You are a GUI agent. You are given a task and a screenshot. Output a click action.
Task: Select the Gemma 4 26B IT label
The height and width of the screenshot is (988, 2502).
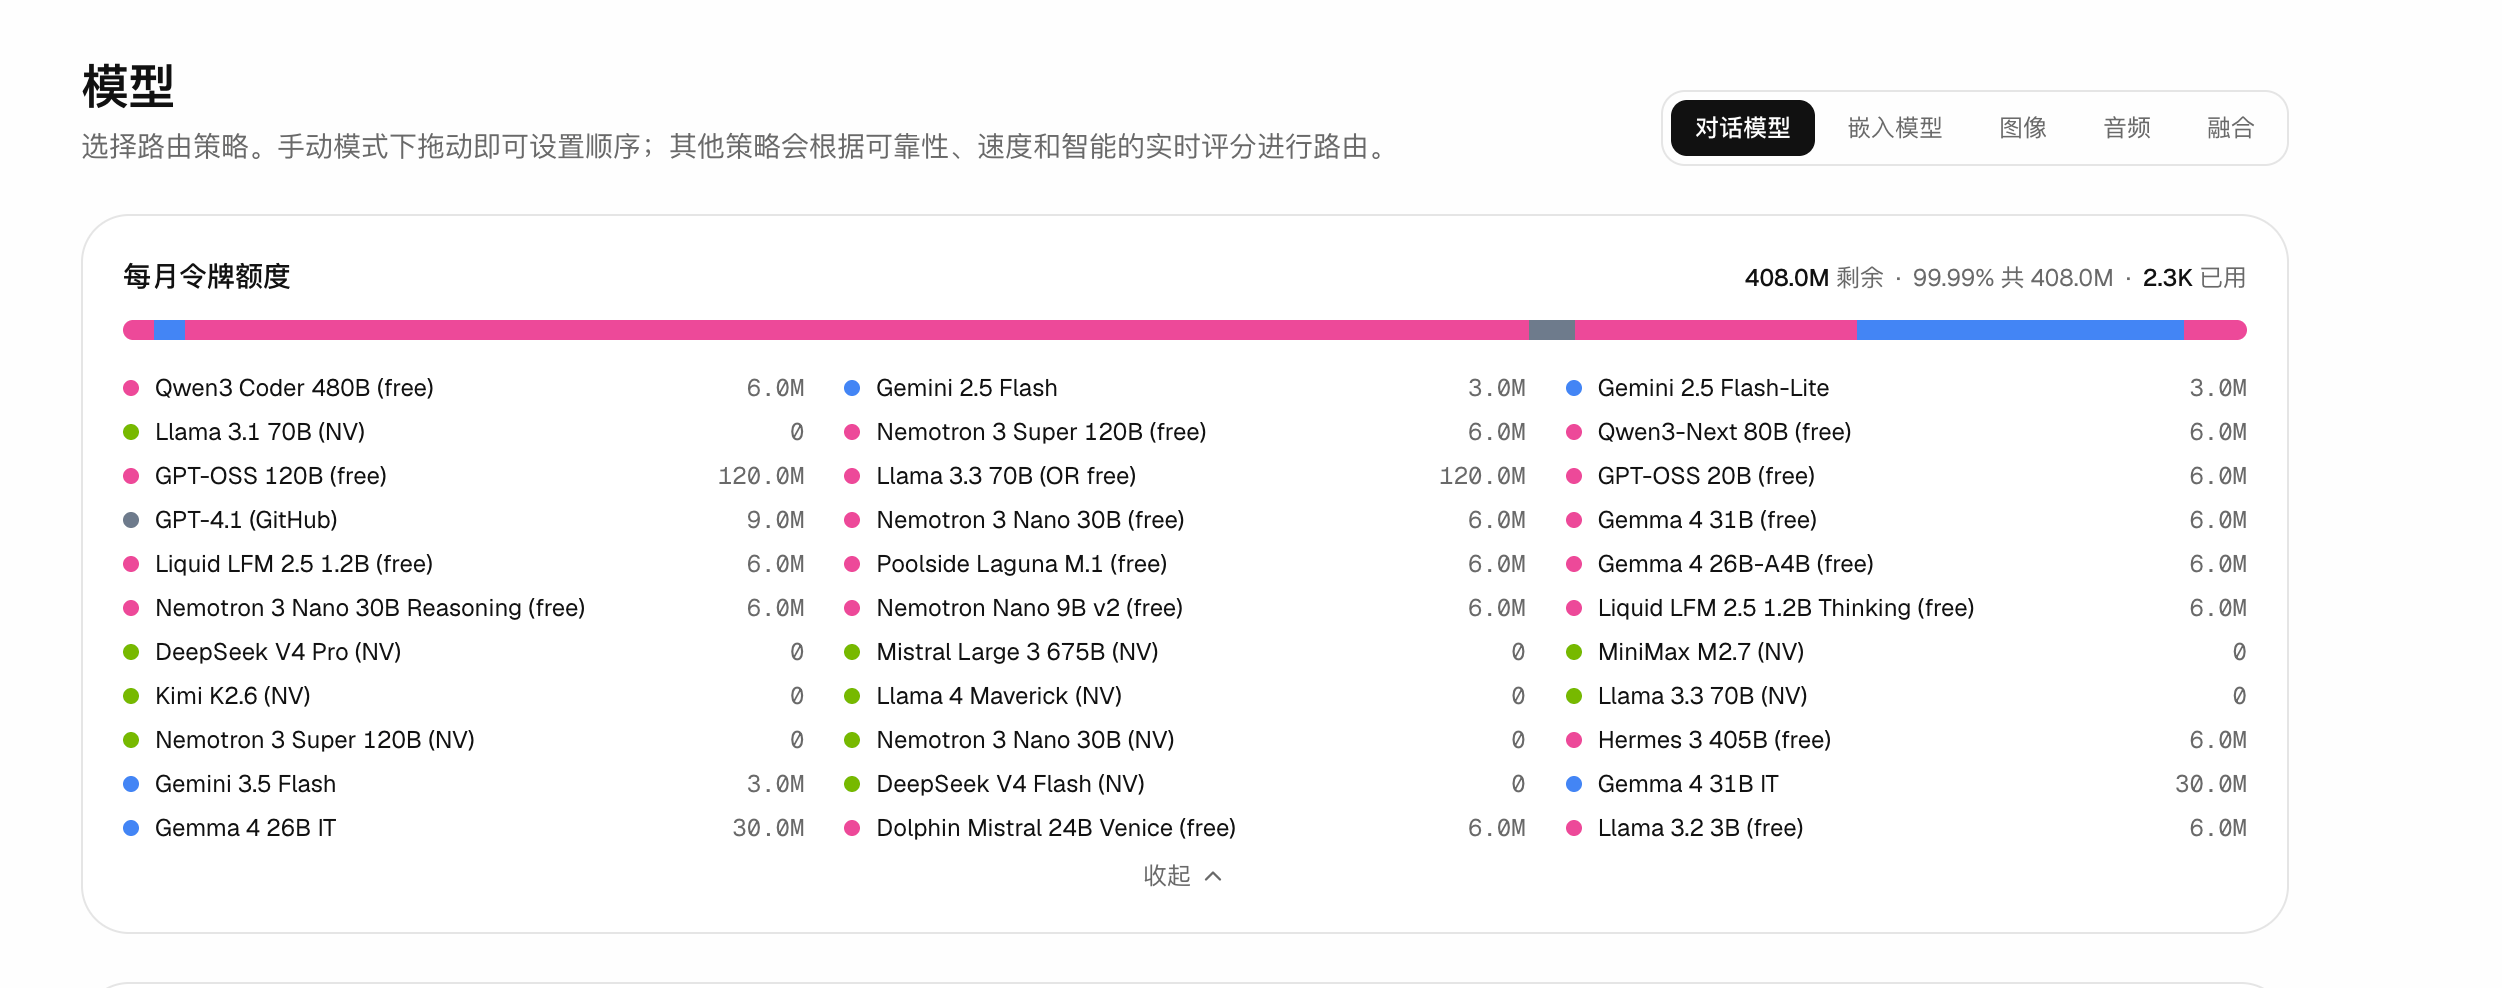point(245,828)
